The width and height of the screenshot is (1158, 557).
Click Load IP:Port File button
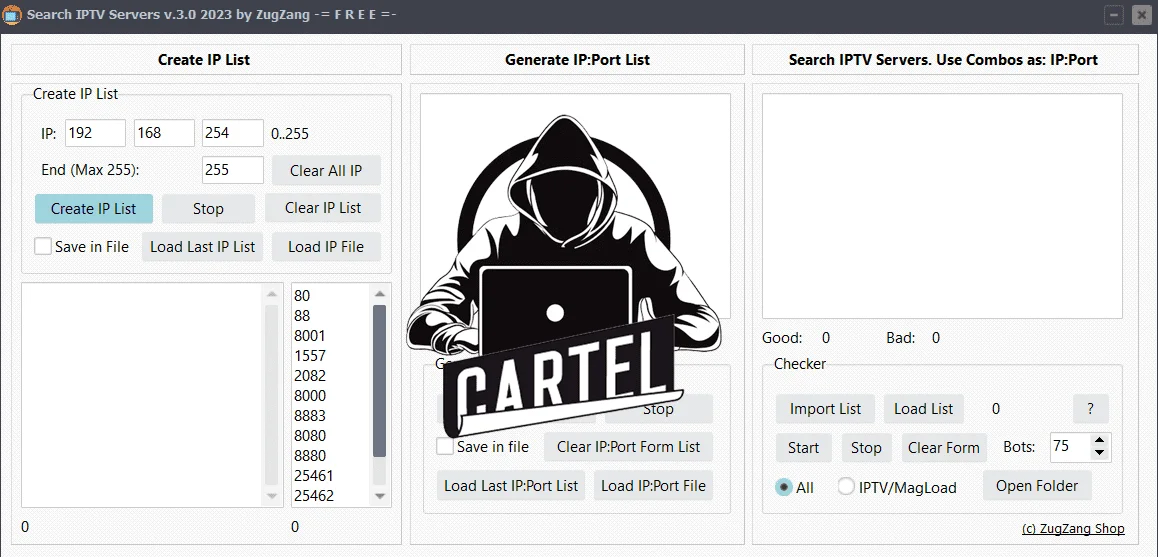tap(654, 486)
